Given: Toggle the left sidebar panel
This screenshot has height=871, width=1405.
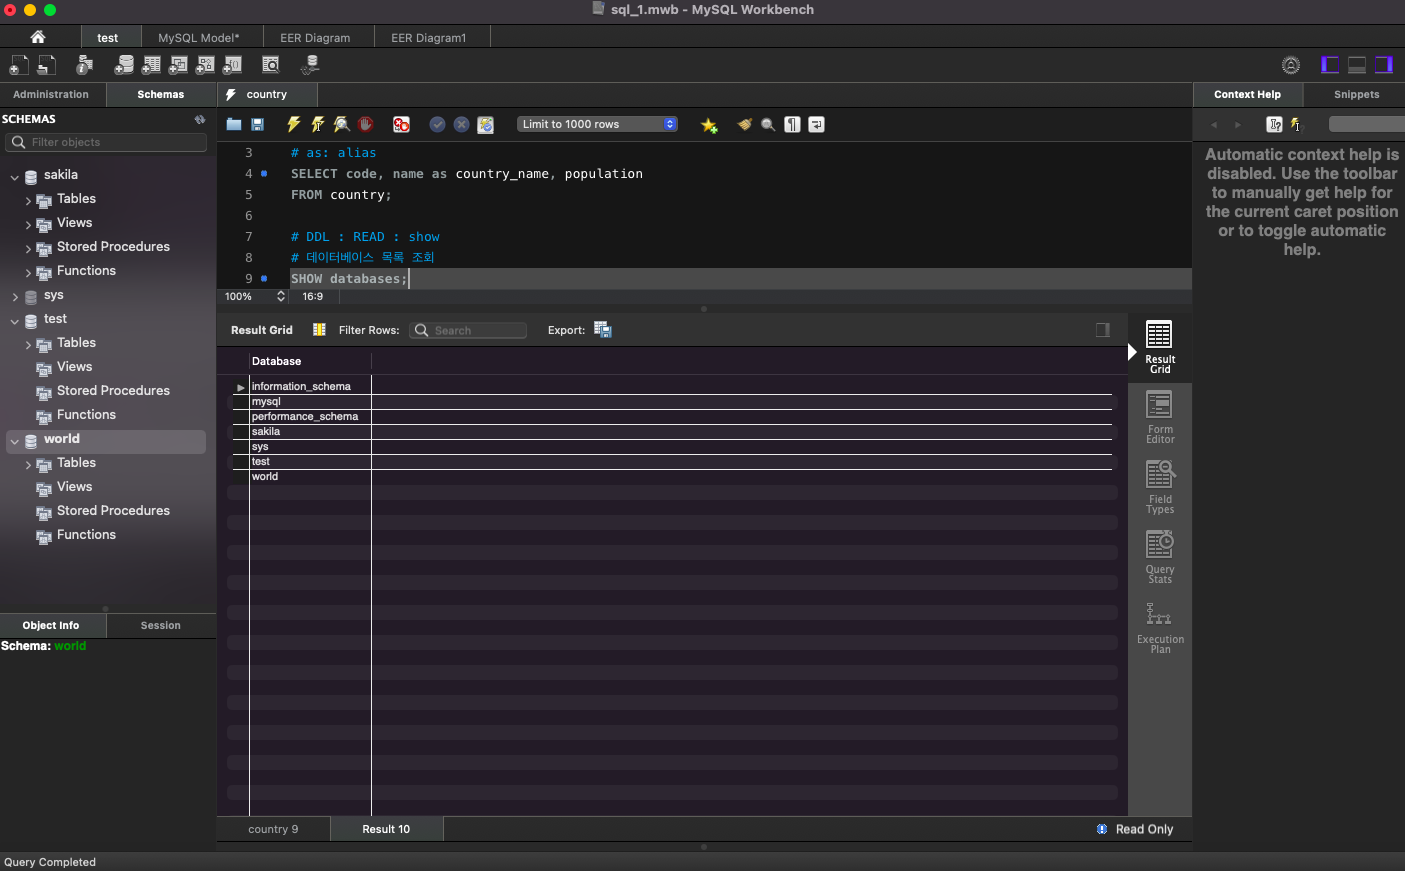Looking at the screenshot, I should pos(1330,65).
